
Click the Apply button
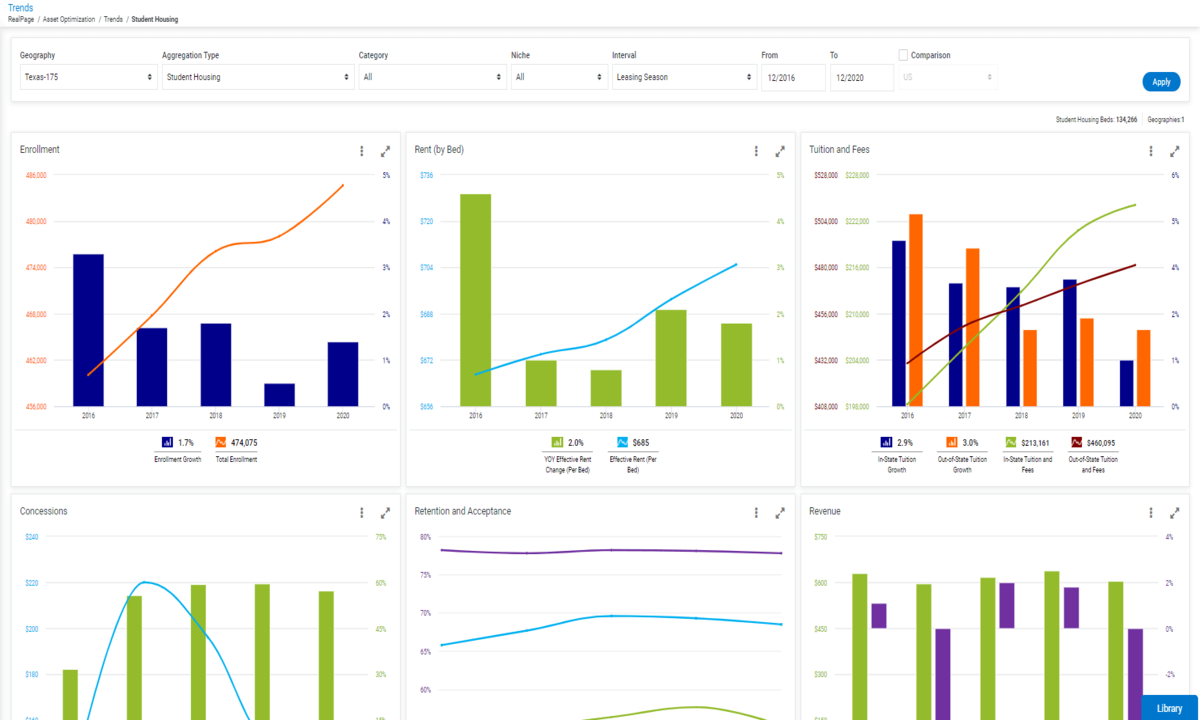(1161, 82)
